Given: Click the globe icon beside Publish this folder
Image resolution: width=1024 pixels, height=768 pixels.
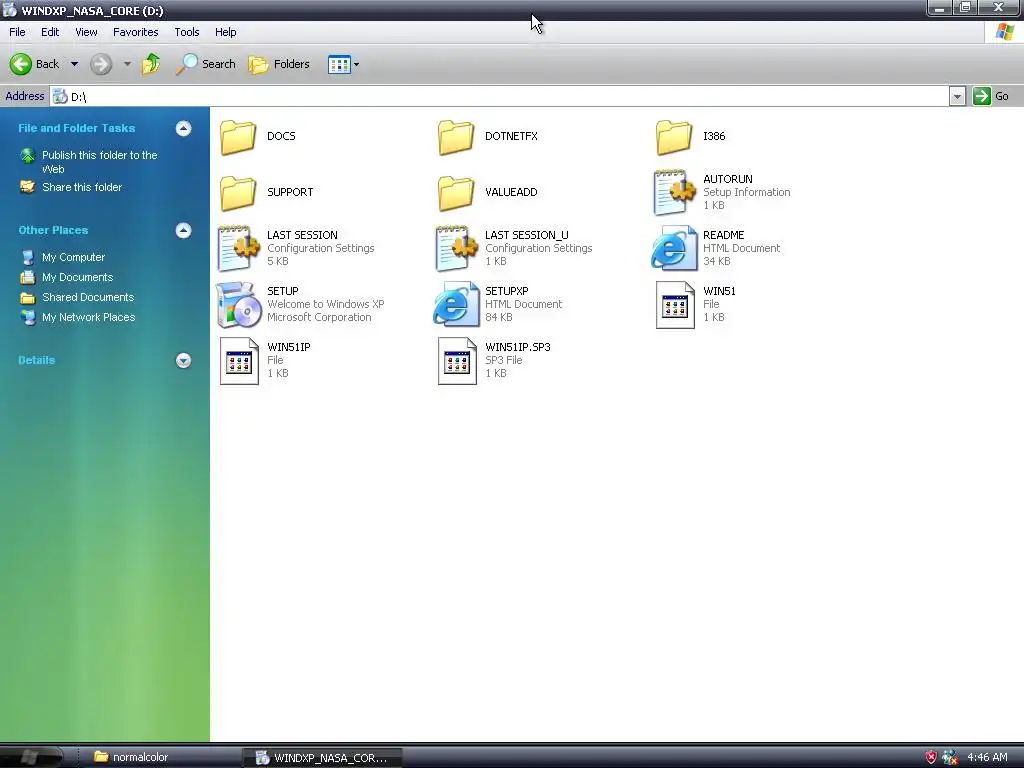Looking at the screenshot, I should (27, 155).
